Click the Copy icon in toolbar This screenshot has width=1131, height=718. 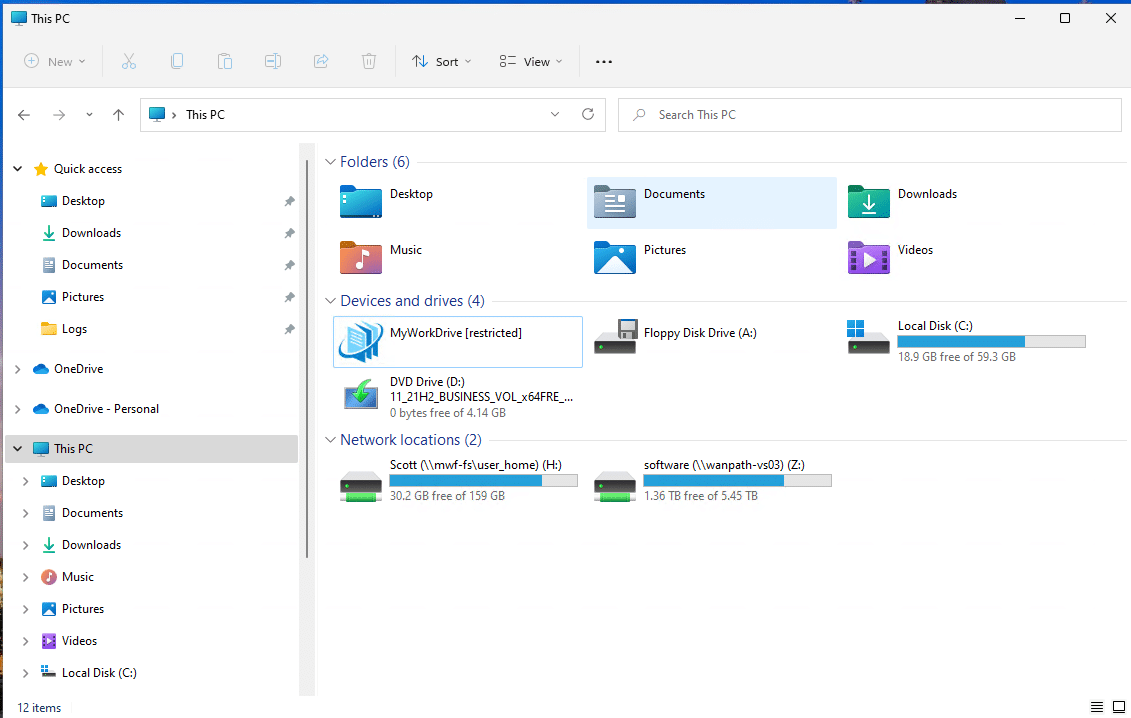pos(177,61)
